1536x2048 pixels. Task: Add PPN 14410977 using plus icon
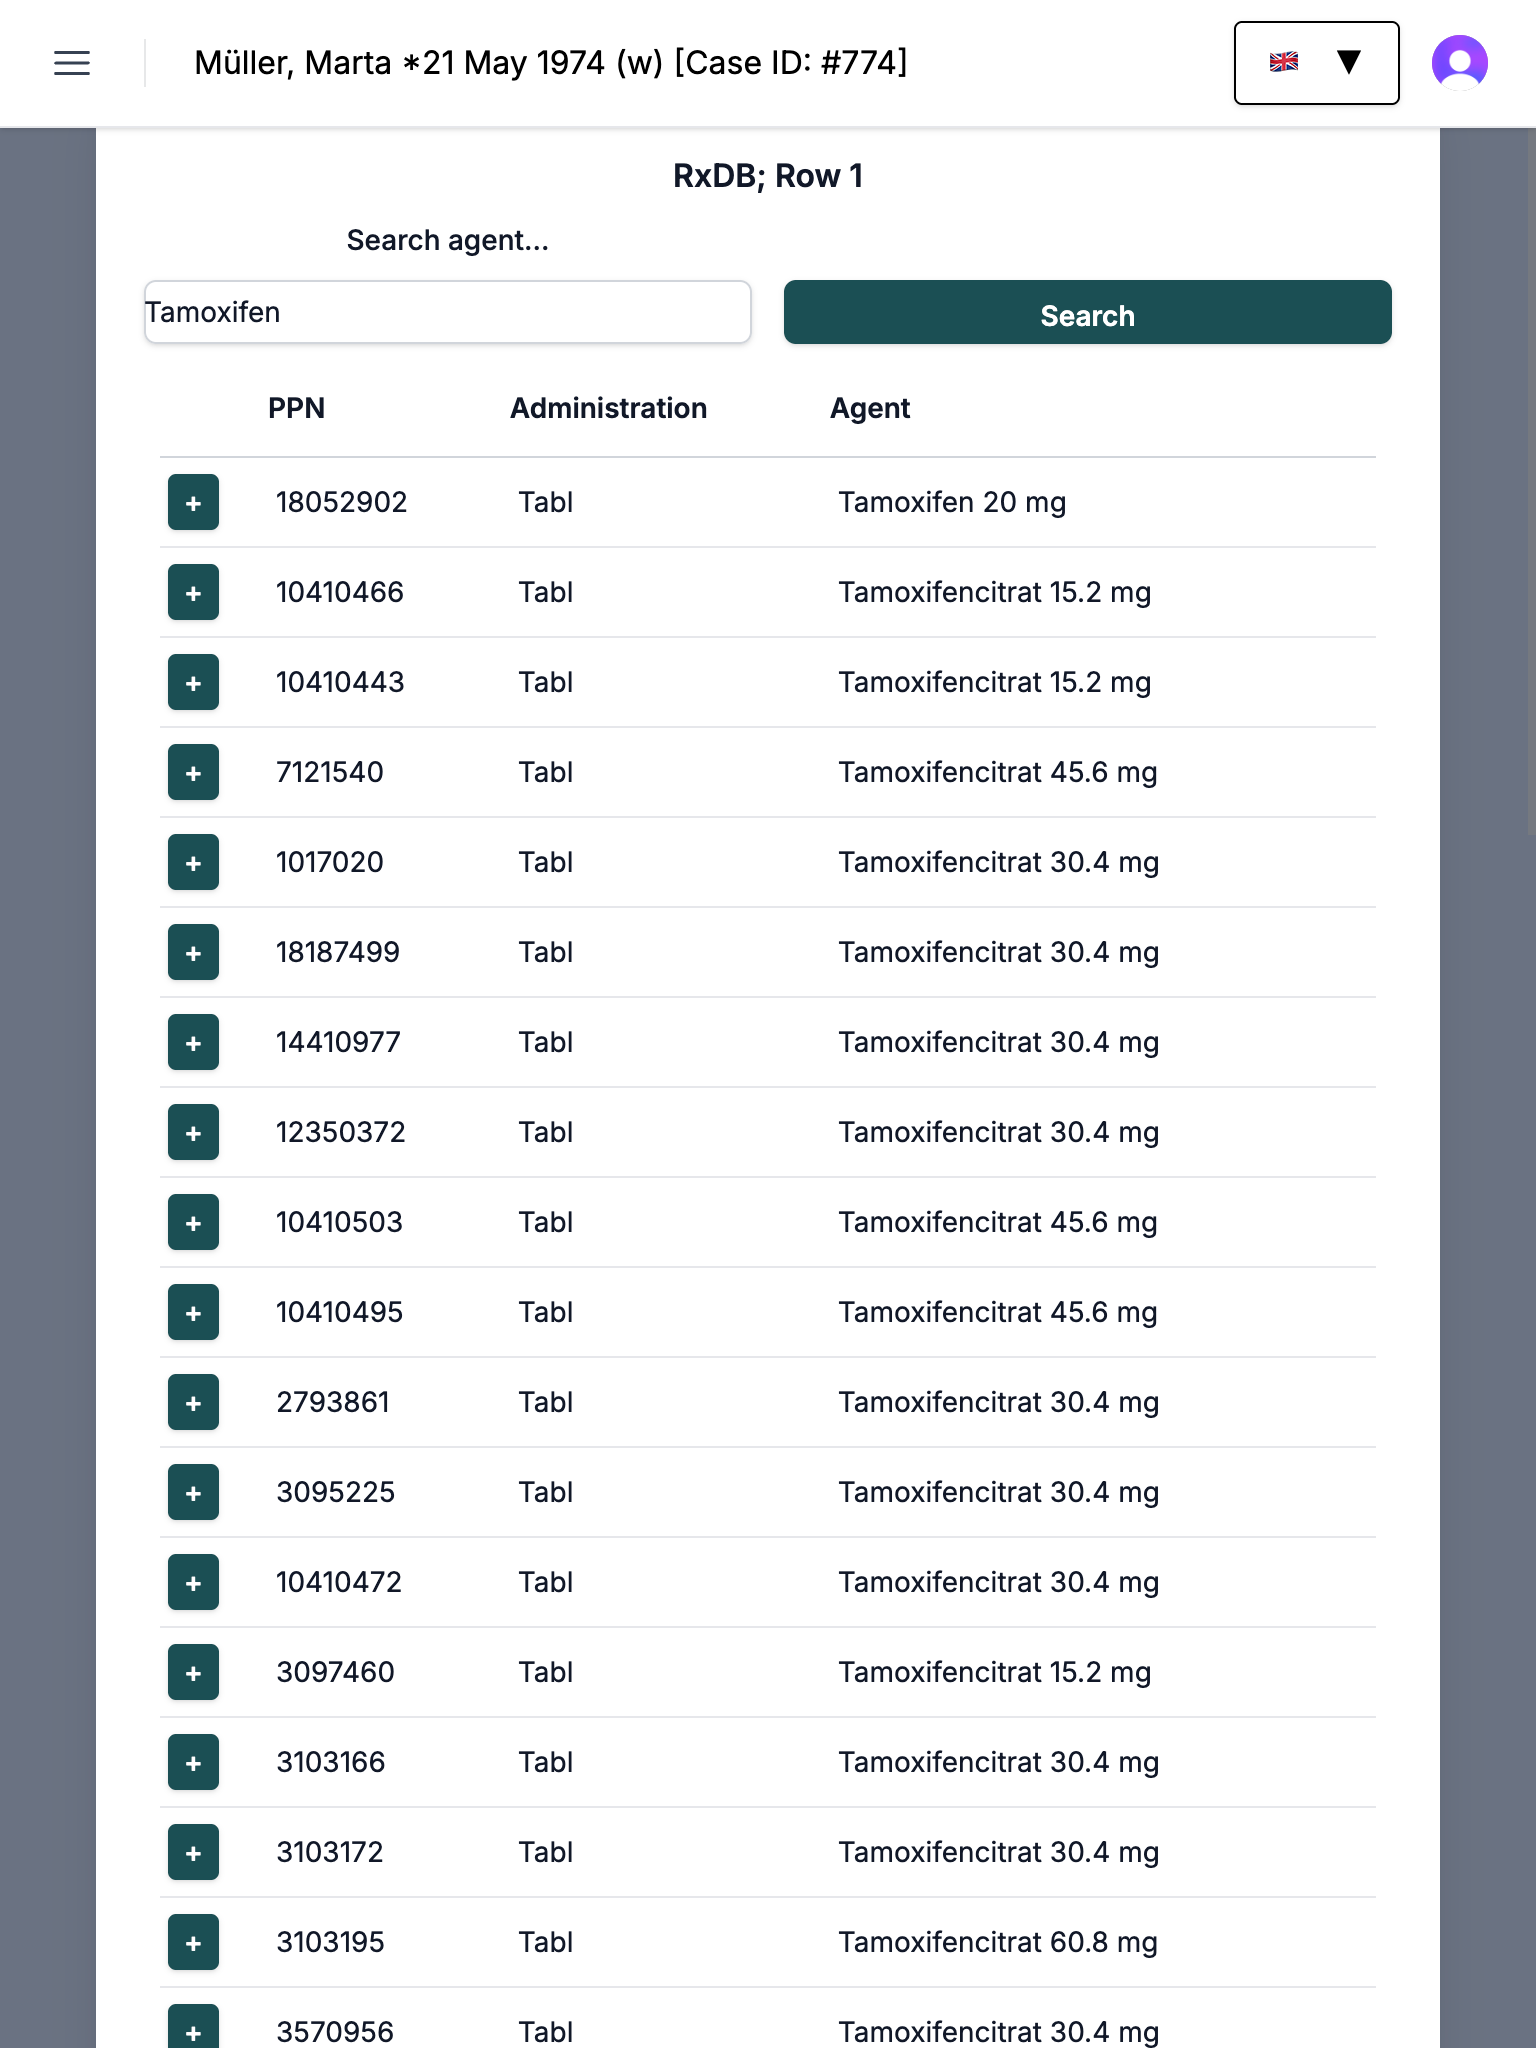[193, 1042]
